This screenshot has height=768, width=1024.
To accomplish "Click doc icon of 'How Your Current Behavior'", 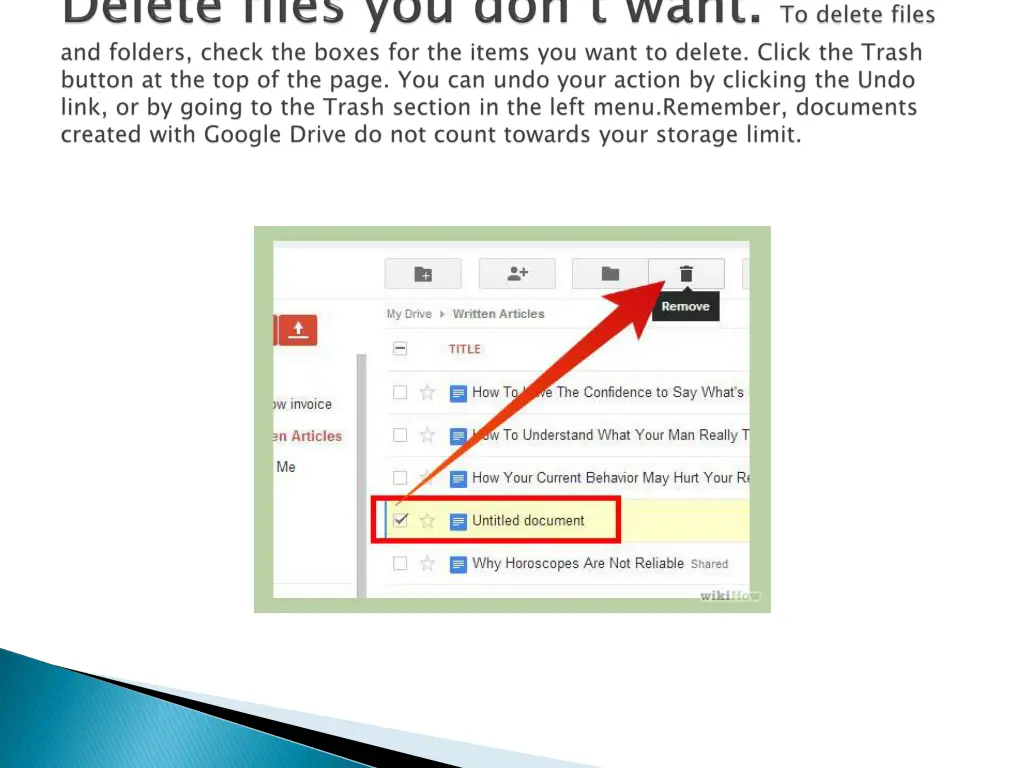I will pyautogui.click(x=458, y=479).
